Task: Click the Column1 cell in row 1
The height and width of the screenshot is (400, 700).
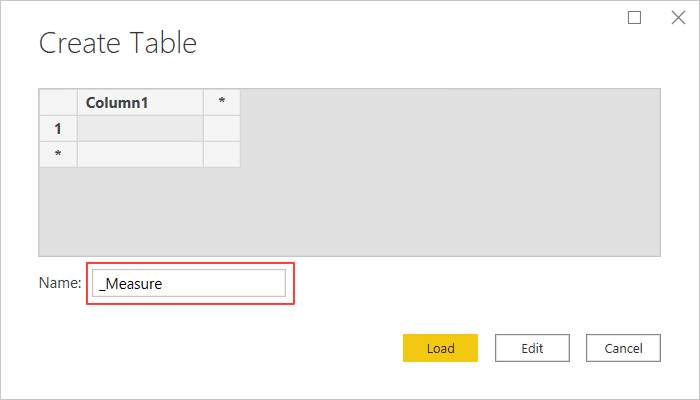Action: (x=140, y=128)
